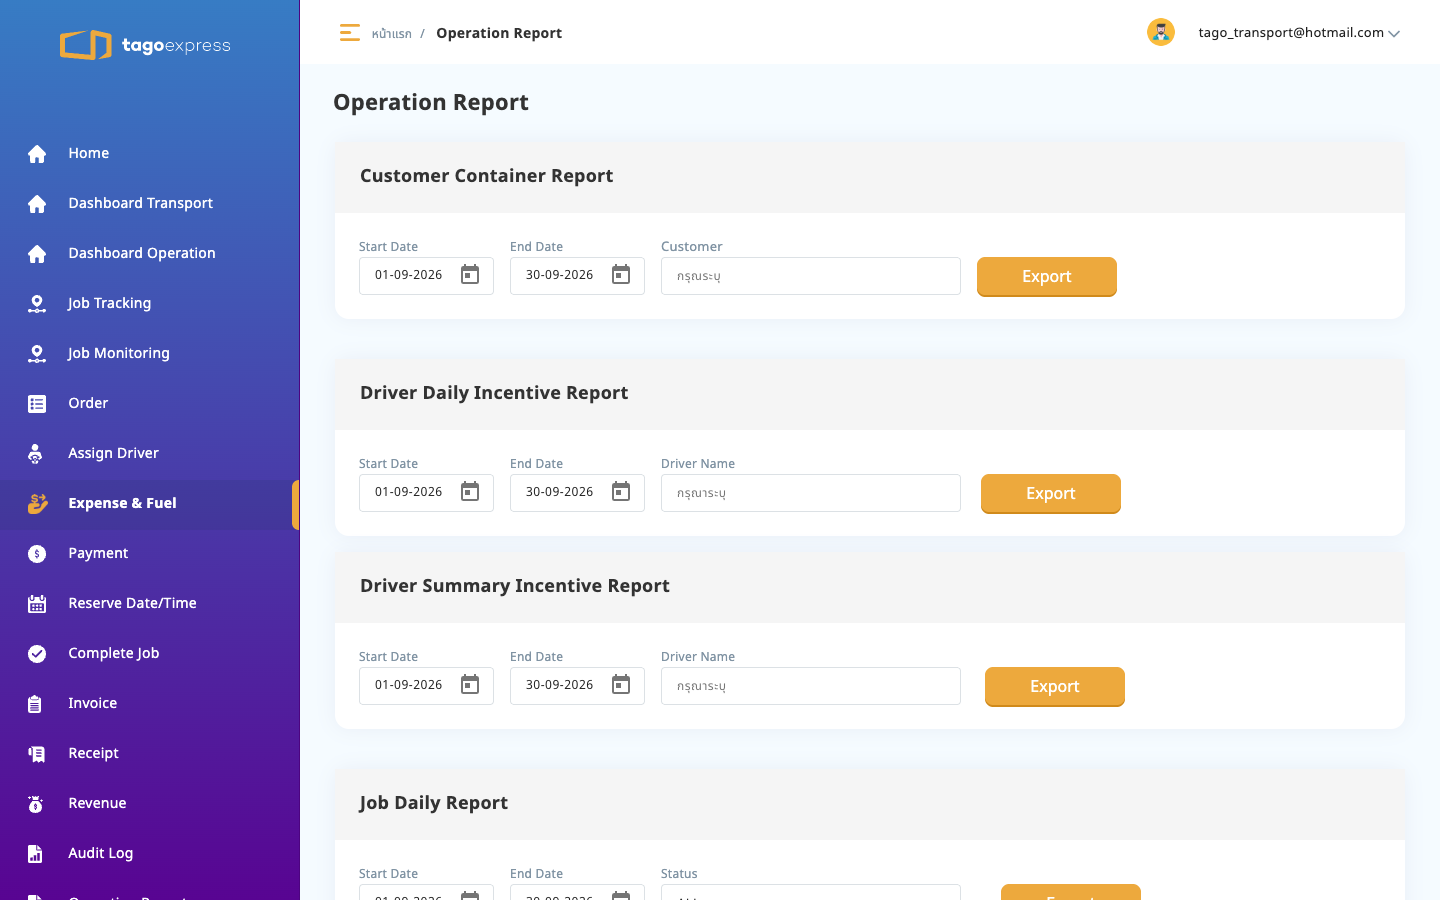Click the Dashboard Operation sidebar icon
This screenshot has height=900, width=1440.
coord(37,254)
